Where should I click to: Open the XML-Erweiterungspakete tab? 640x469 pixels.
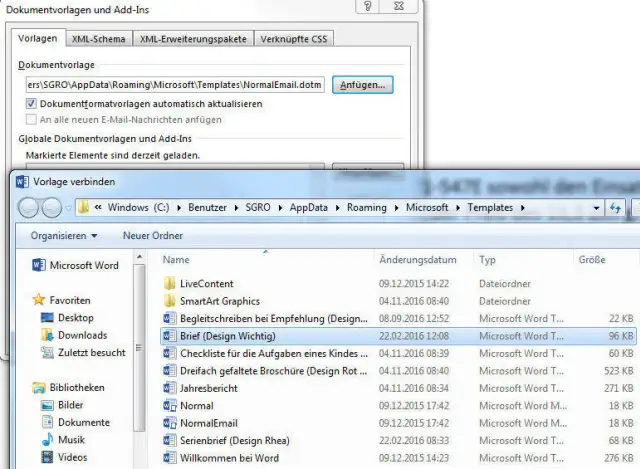click(x=192, y=39)
